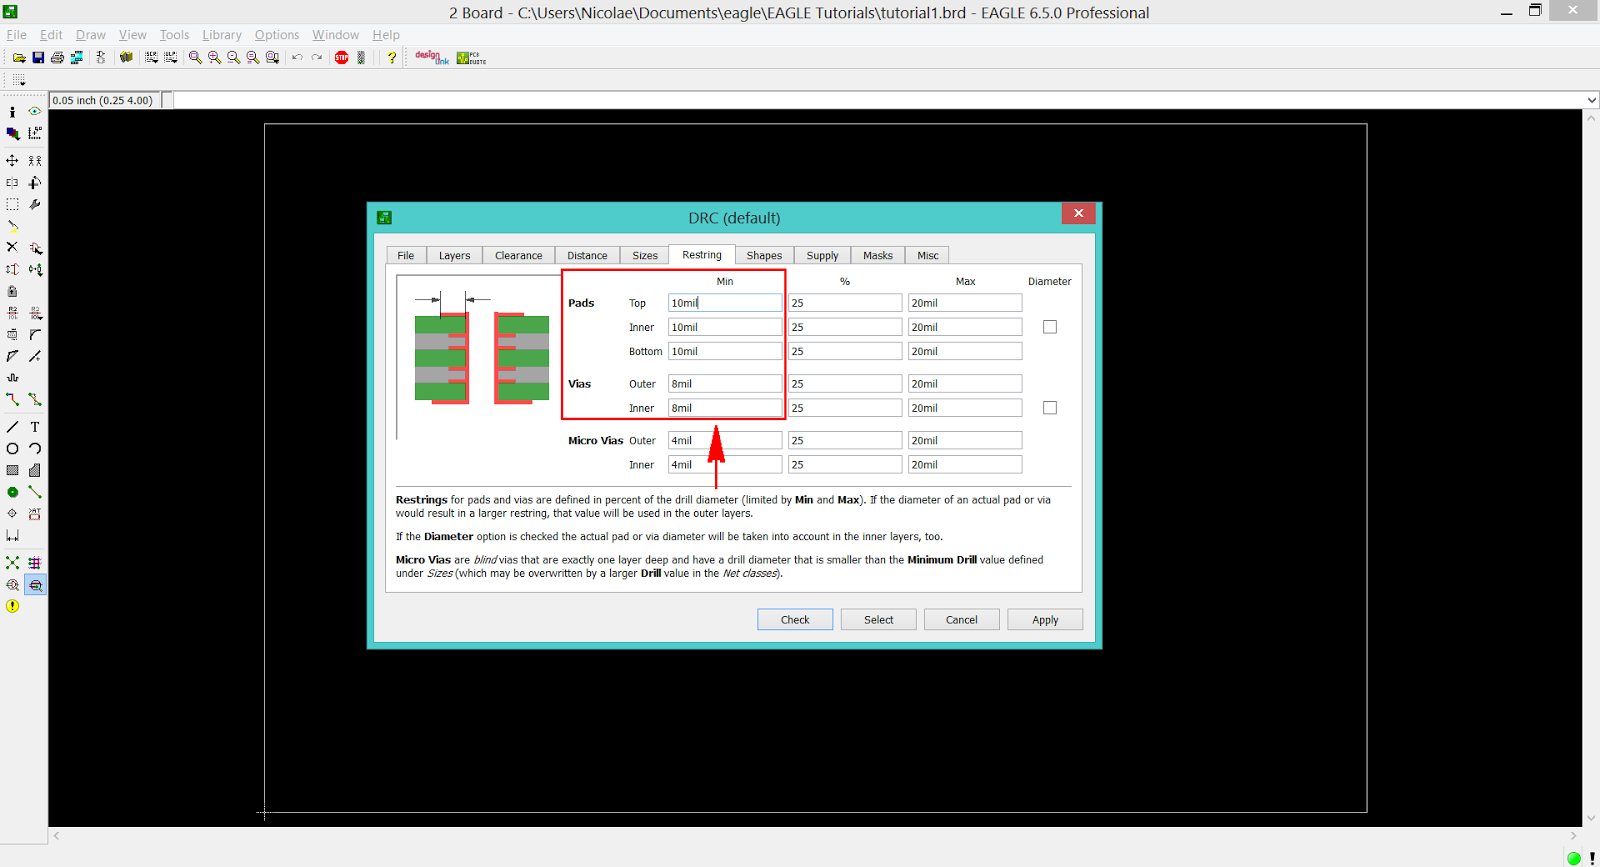This screenshot has height=867, width=1600.
Task: Open the File menu
Action: 17,34
